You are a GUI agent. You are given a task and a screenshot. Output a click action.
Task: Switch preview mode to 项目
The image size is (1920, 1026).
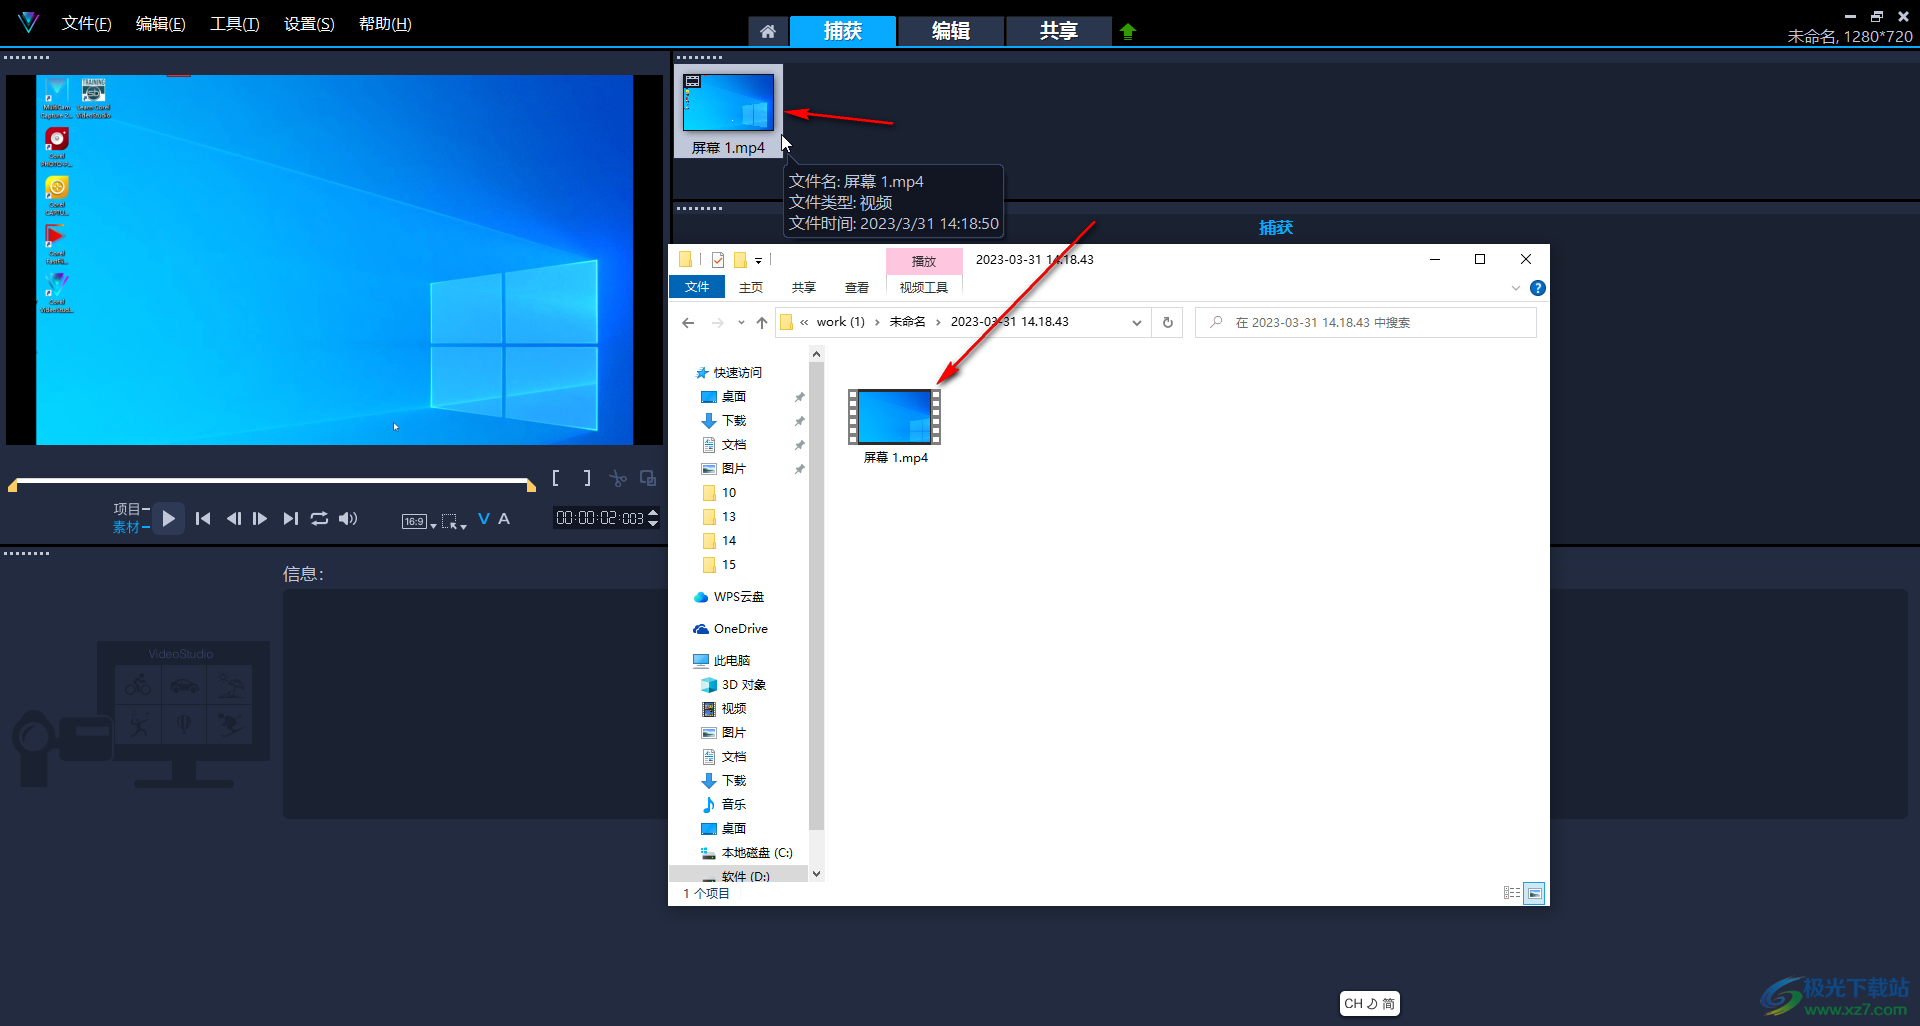(129, 509)
